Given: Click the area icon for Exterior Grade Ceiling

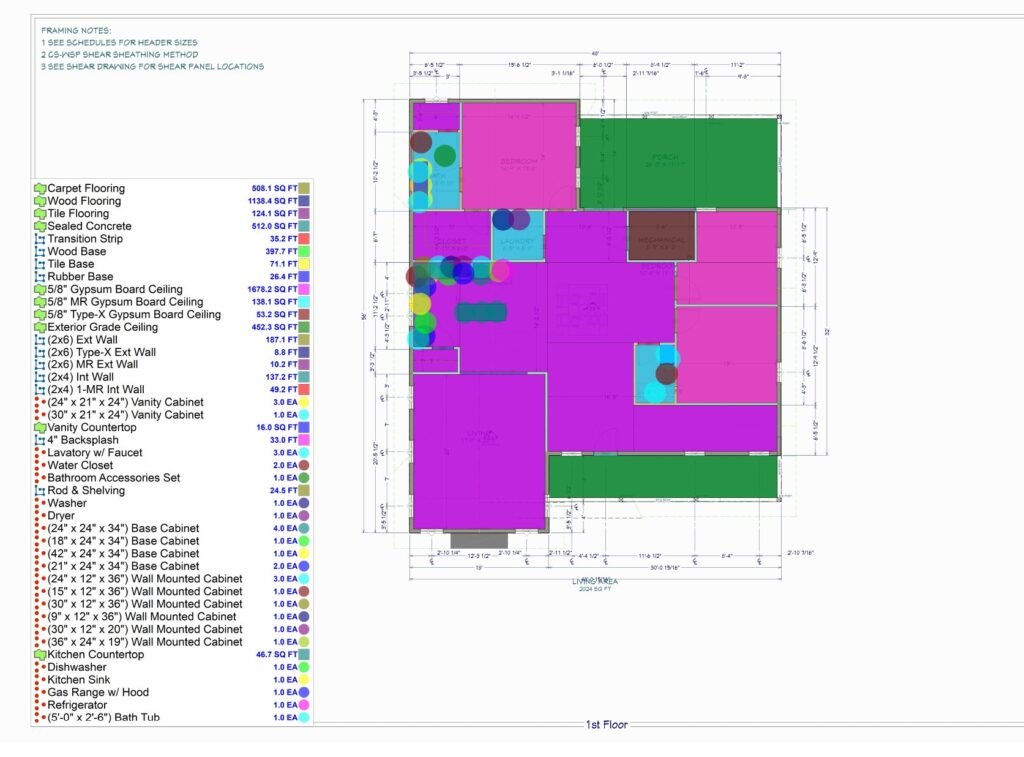Looking at the screenshot, I should [40, 327].
